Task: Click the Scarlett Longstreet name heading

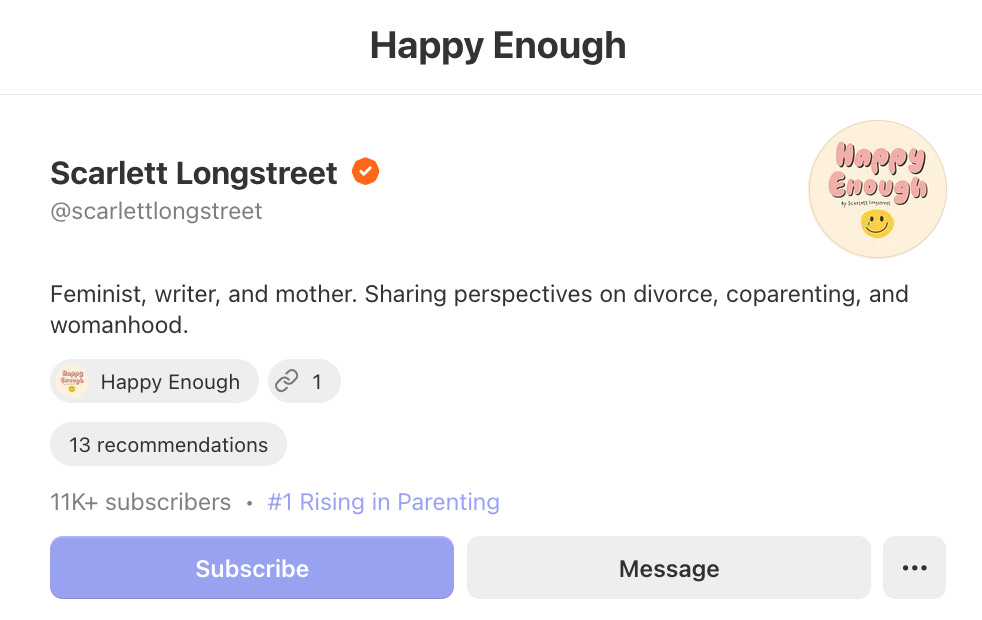Action: (194, 173)
